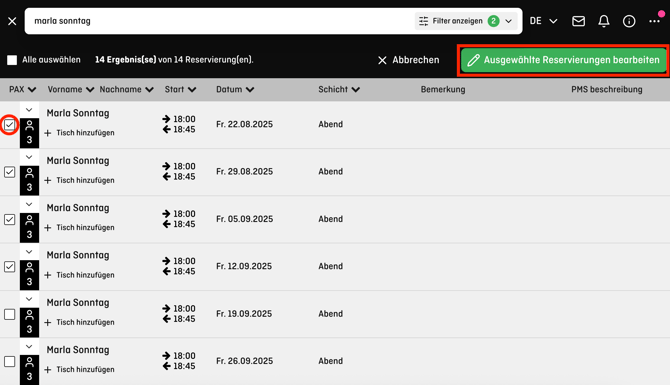Uncheck the reservation checkbox for 29.08.2025
Viewport: 670px width, 385px height.
pyautogui.click(x=9, y=172)
